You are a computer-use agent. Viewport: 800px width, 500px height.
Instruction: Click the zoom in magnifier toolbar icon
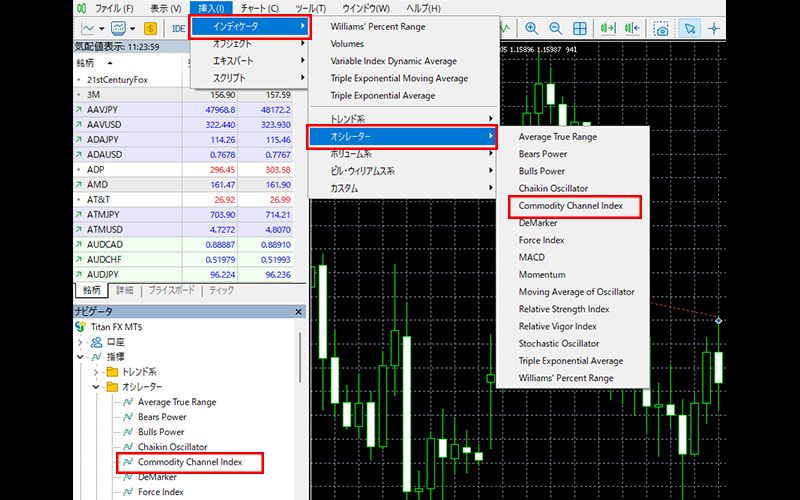(531, 29)
